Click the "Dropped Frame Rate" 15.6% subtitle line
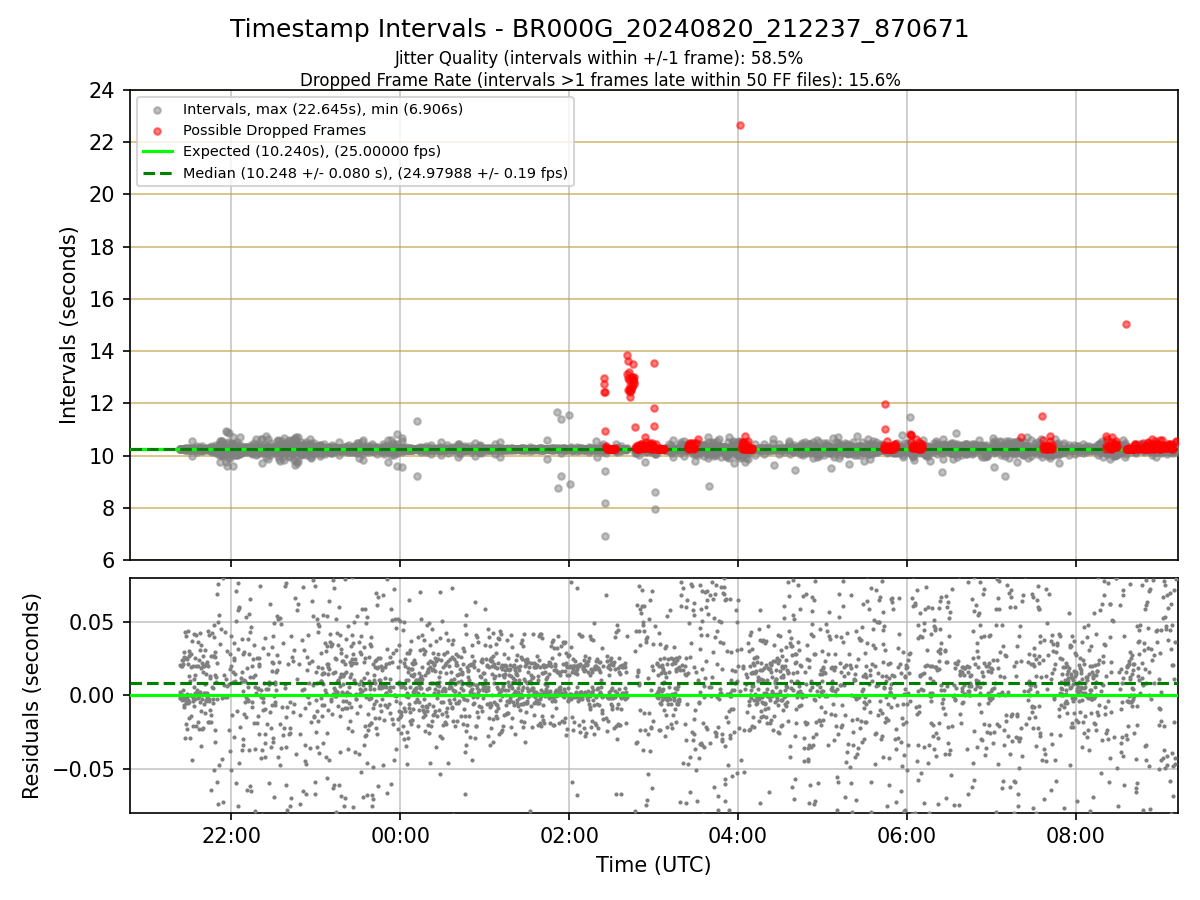The height and width of the screenshot is (900, 1200). click(599, 80)
